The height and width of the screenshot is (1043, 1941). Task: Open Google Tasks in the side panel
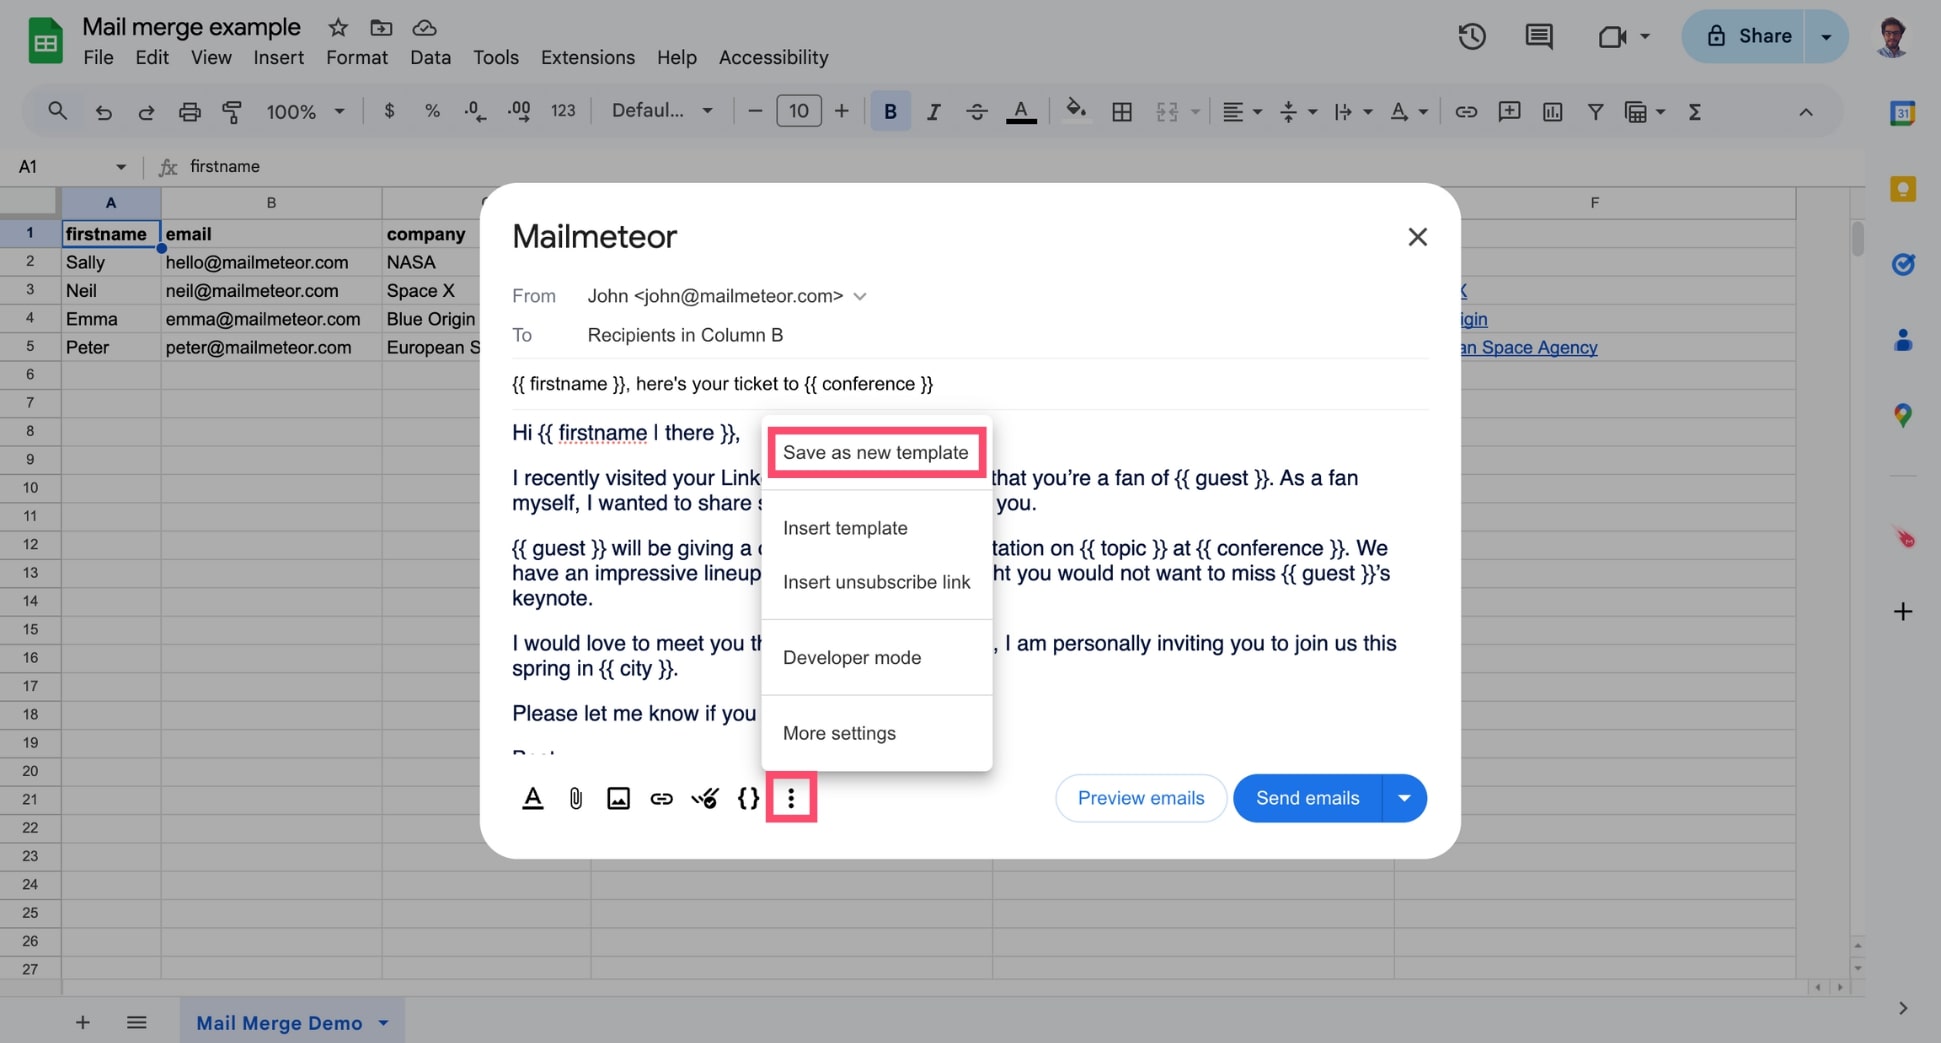(x=1902, y=264)
